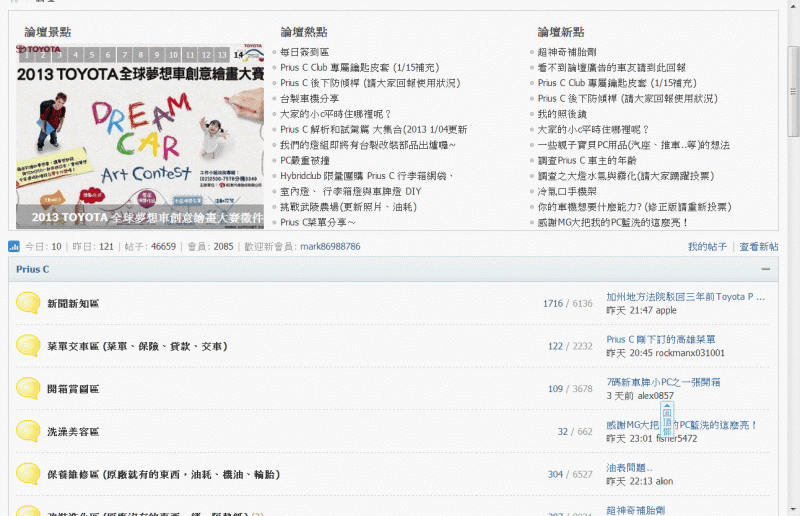
Task: Click the 菜單交車區 forum bubble icon
Action: pos(28,346)
